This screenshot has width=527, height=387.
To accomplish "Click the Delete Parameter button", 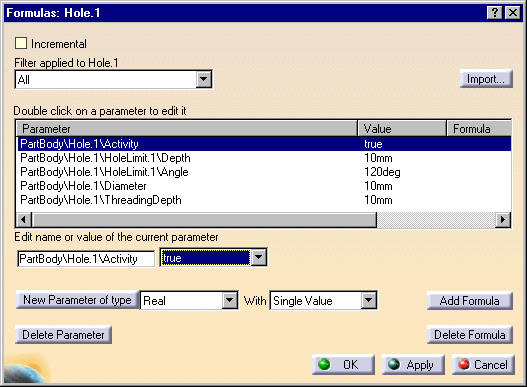I will point(63,335).
